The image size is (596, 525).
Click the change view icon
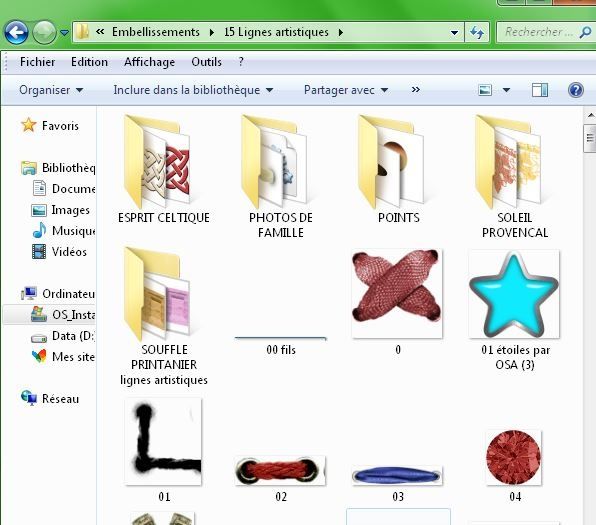(x=485, y=90)
